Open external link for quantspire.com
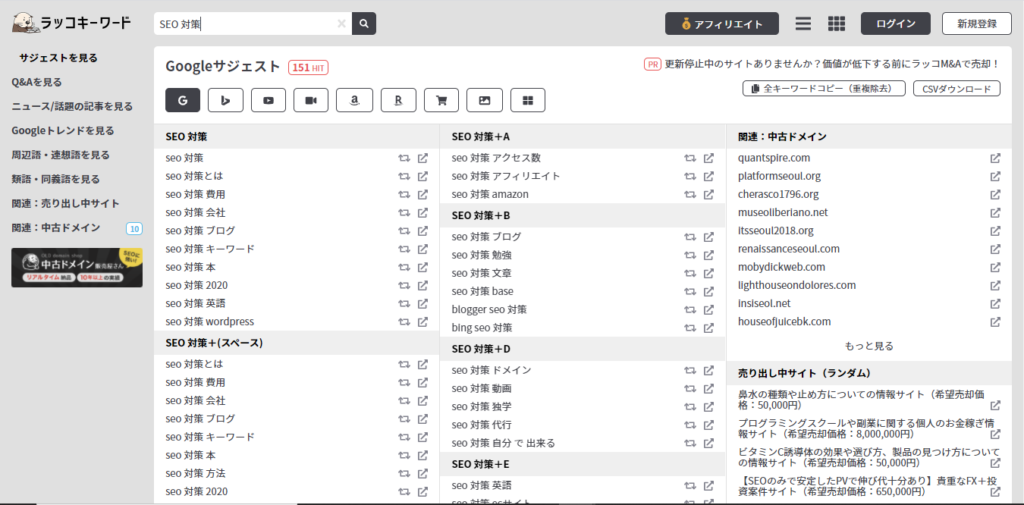The image size is (1024, 505). (995, 158)
